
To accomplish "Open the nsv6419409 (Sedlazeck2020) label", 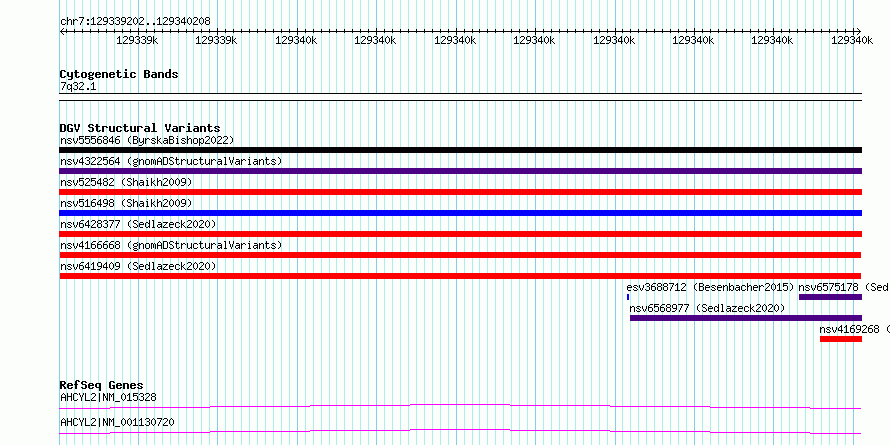I will [138, 266].
